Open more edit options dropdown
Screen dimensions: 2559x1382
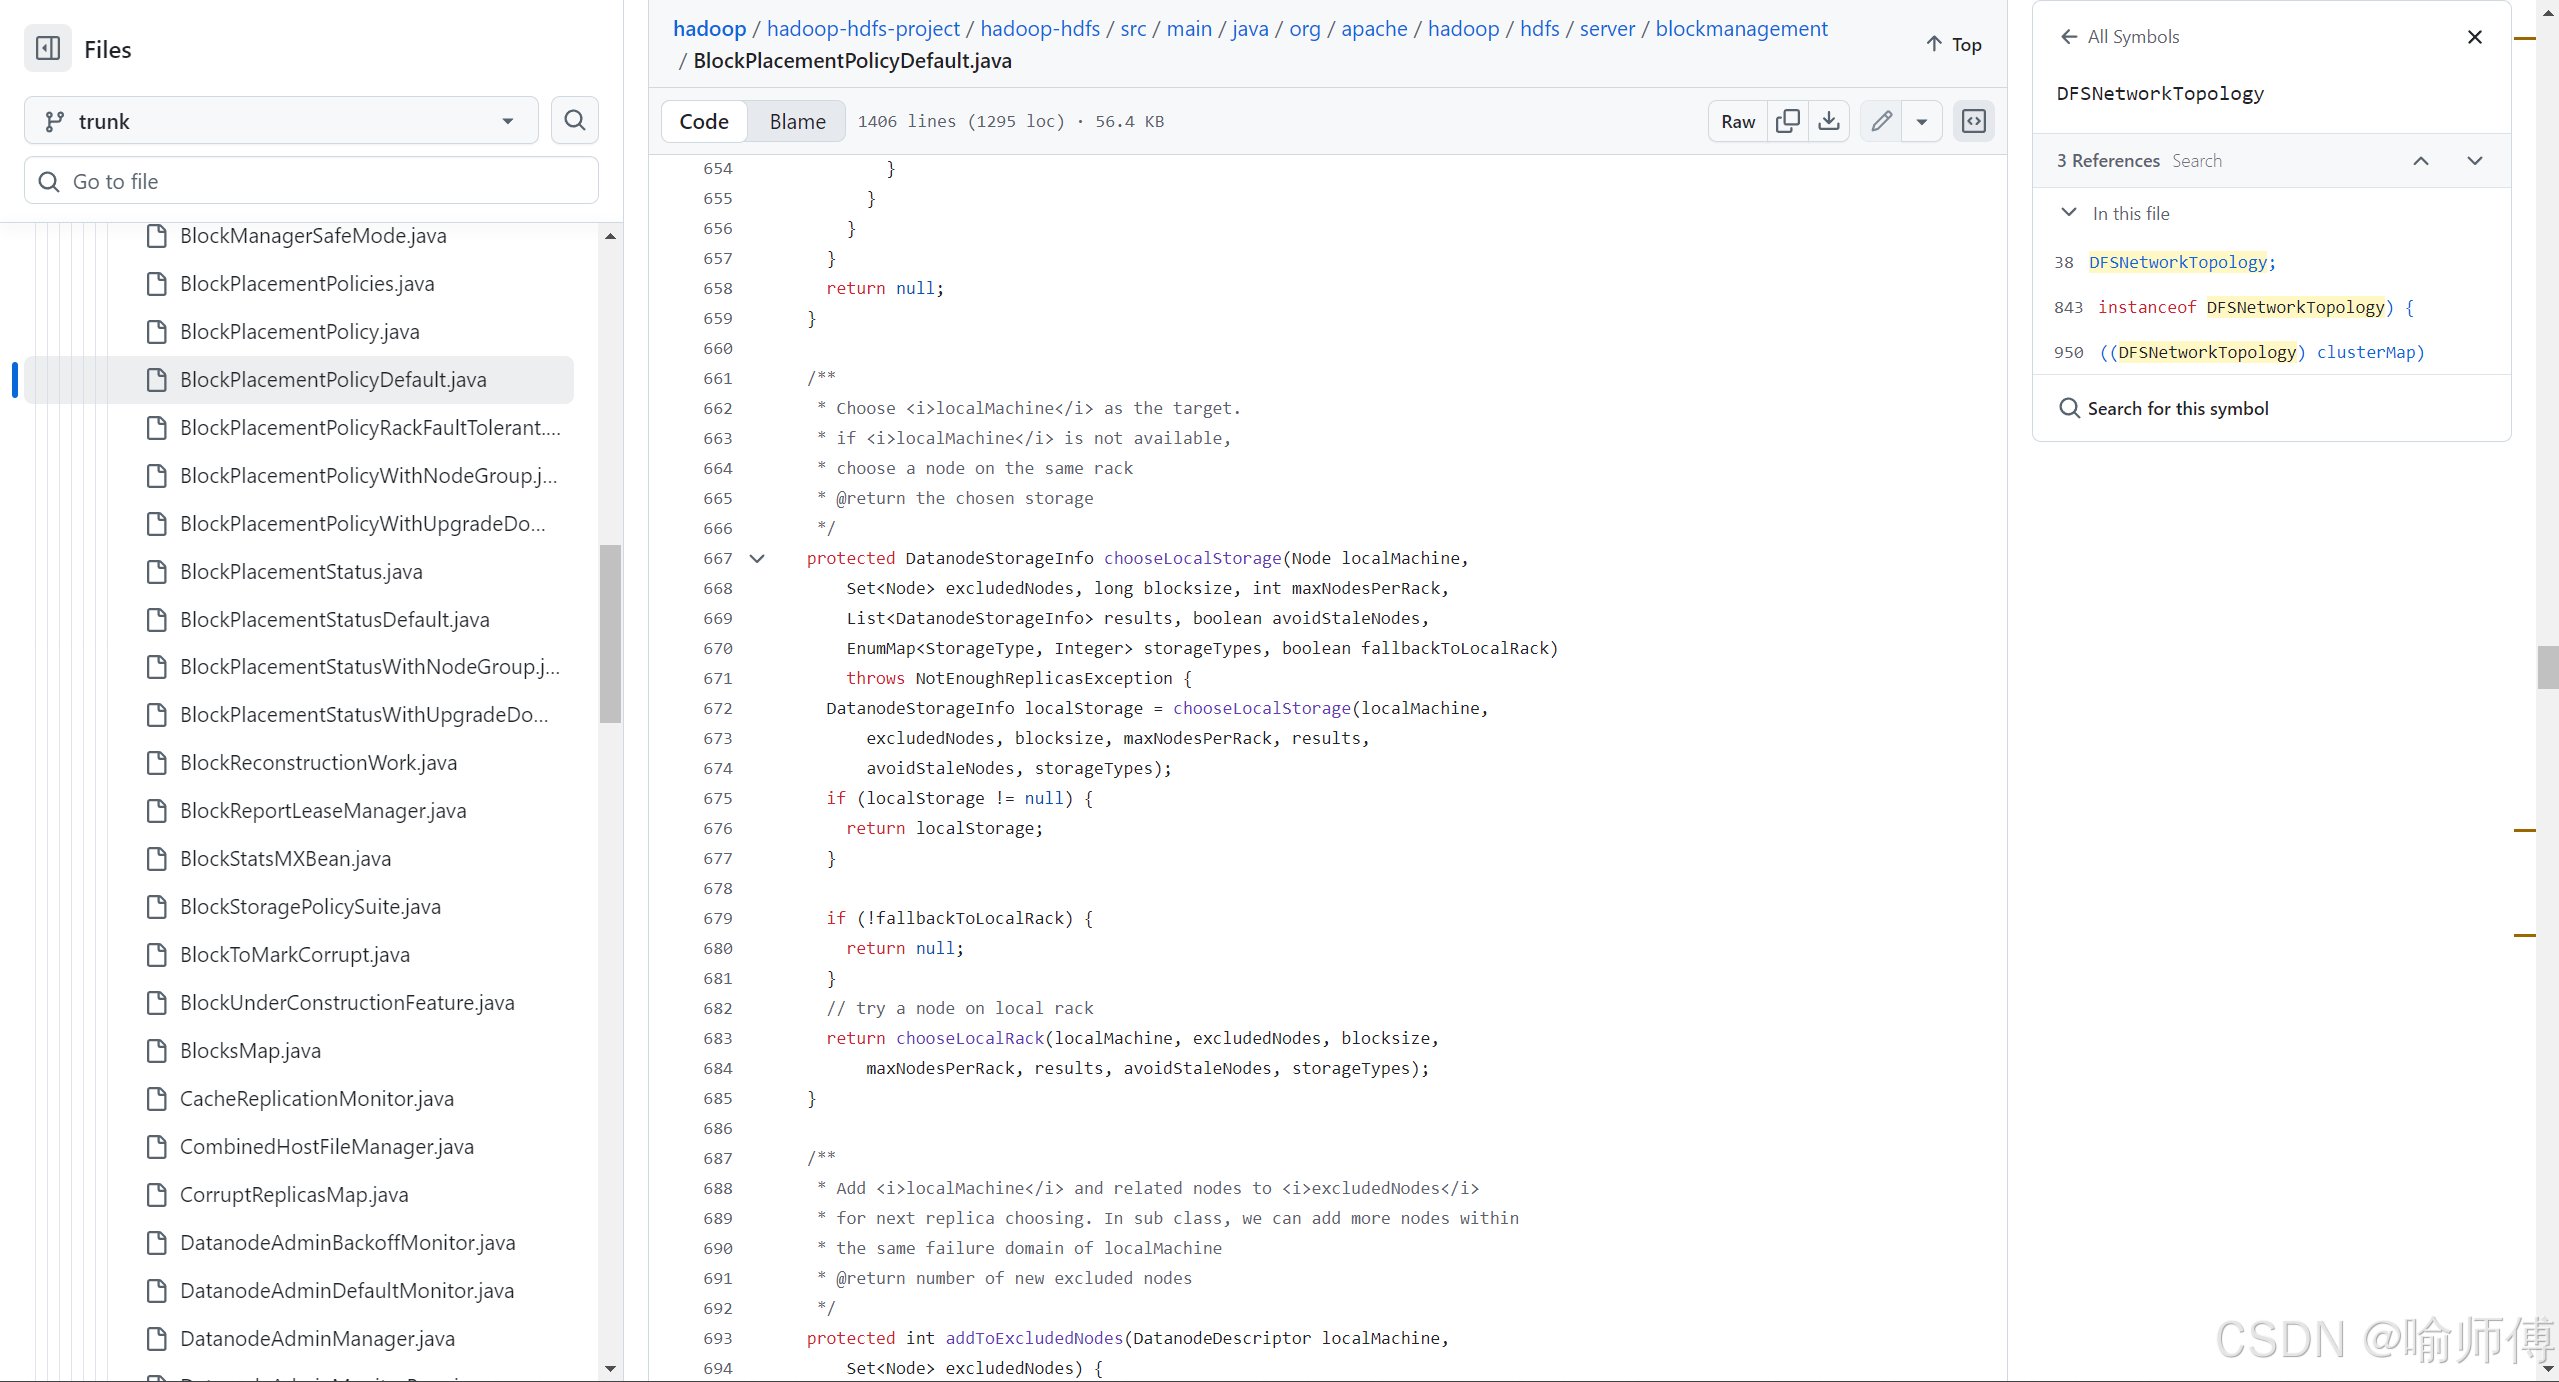click(1922, 121)
